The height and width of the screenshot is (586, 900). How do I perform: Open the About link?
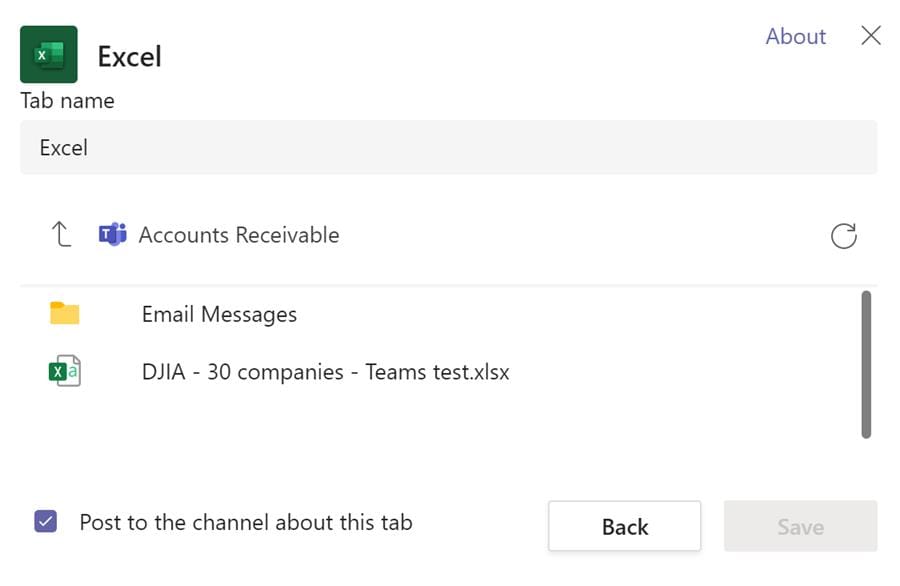click(794, 36)
